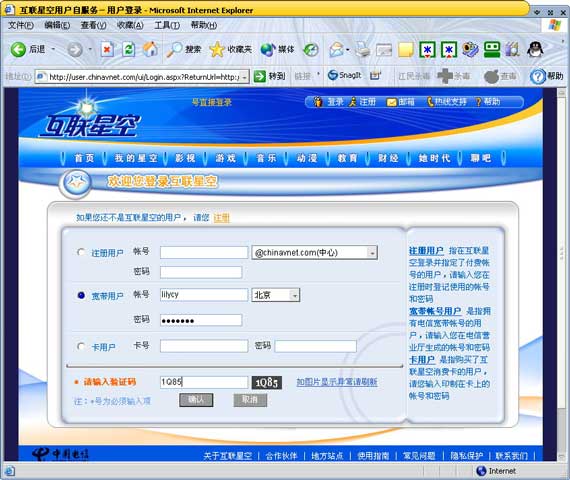This screenshot has height=480, width=570.
Task: Expand the @chinavnet.com(中心) domain dropdown
Action: tap(372, 253)
